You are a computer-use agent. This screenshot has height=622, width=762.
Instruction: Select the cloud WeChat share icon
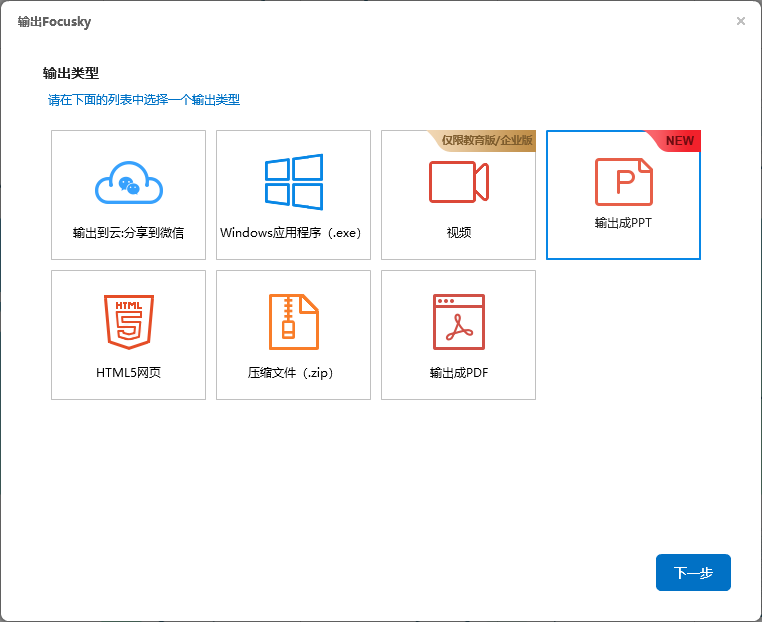point(128,183)
